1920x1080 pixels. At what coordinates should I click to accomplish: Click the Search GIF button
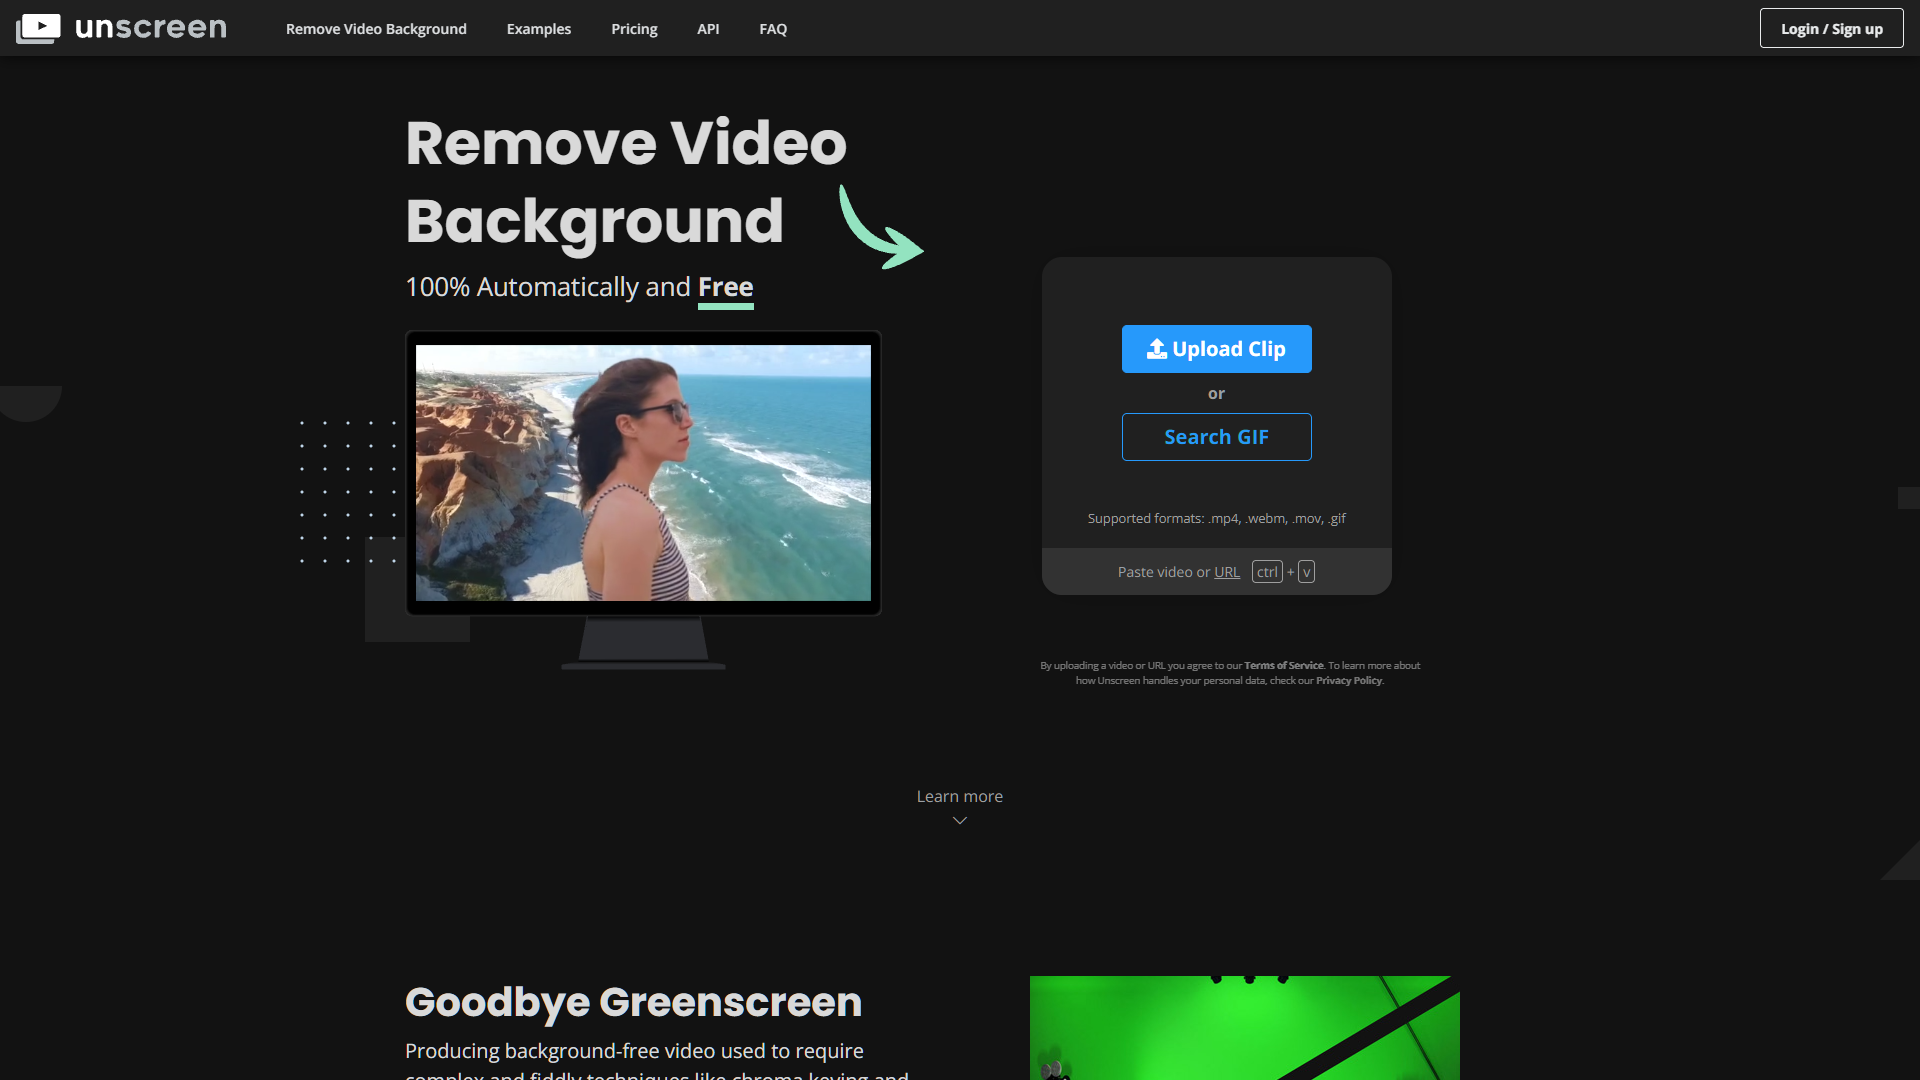point(1216,437)
